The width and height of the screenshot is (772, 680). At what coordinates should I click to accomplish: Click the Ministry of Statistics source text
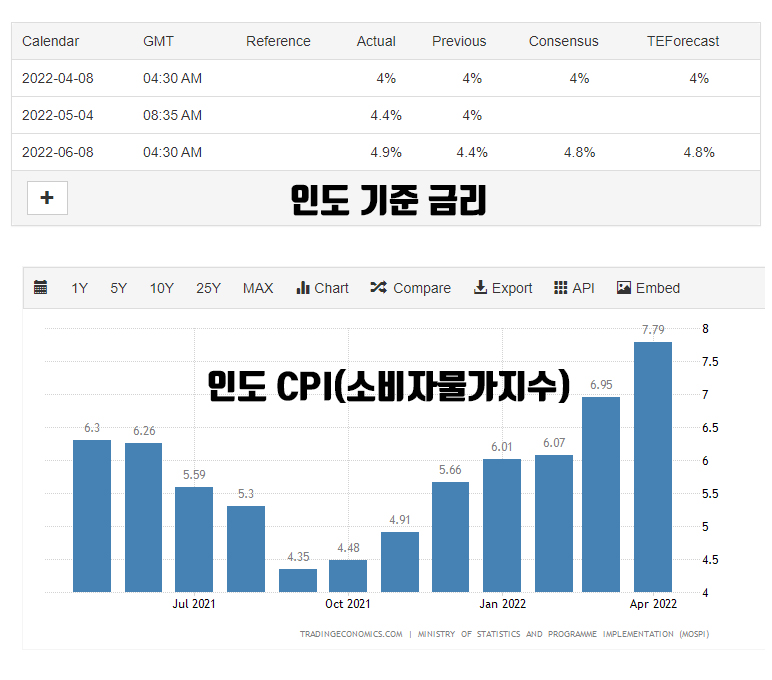[563, 634]
